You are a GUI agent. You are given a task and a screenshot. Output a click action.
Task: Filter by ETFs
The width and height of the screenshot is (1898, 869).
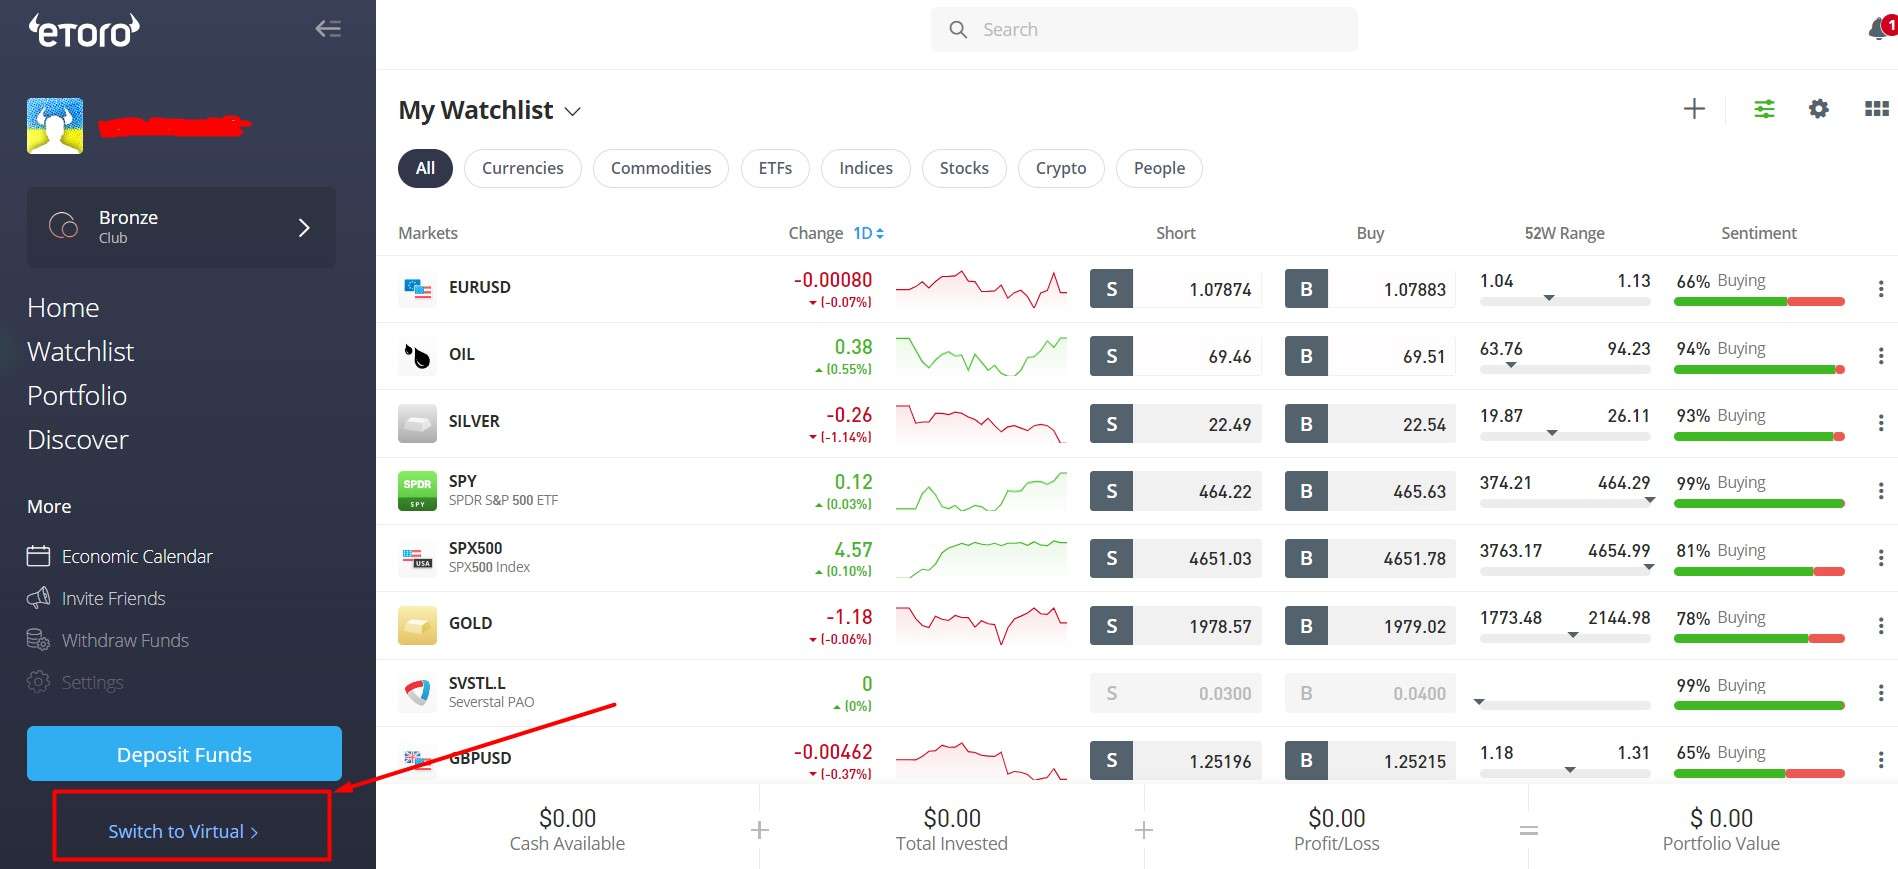(x=775, y=168)
